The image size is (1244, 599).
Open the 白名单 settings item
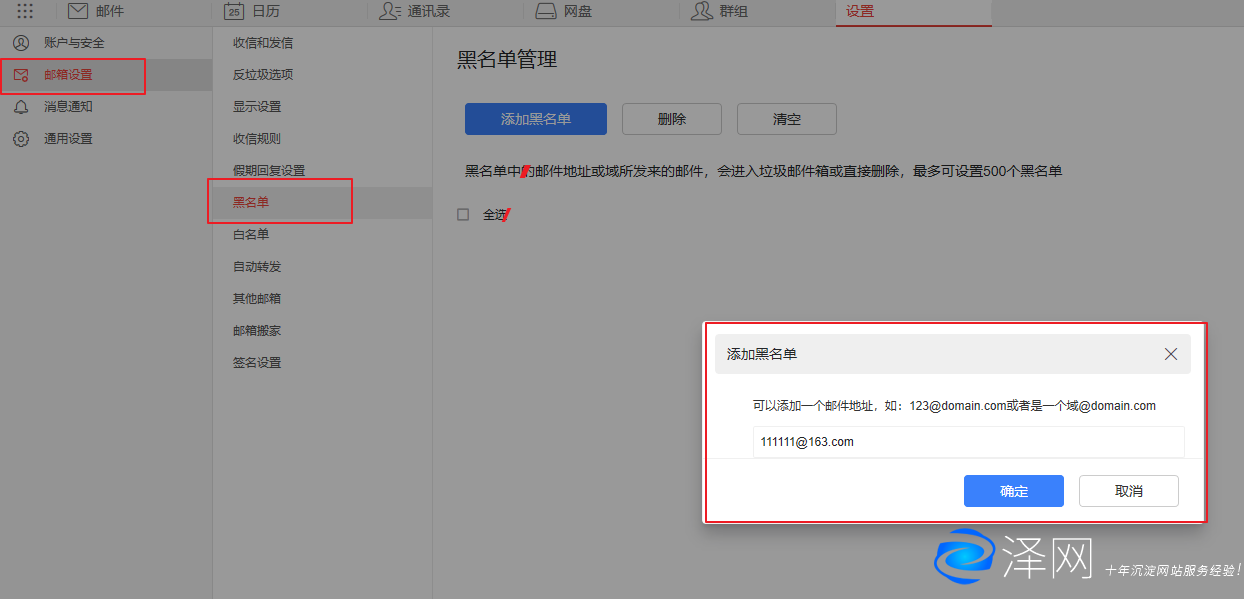251,234
